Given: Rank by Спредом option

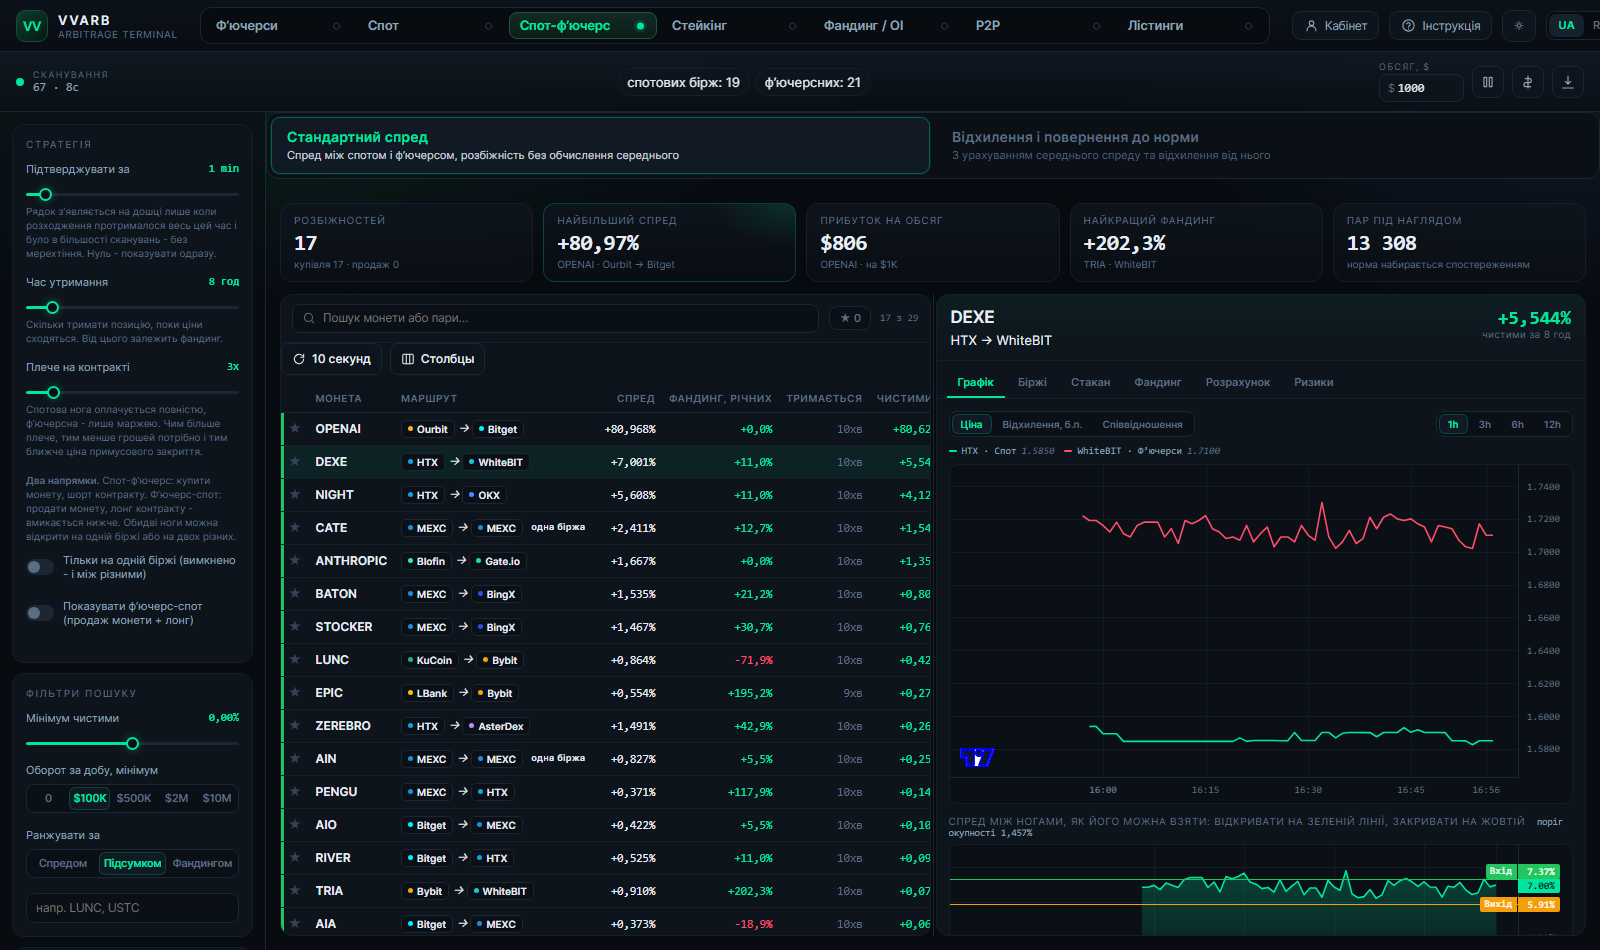Looking at the screenshot, I should point(63,863).
